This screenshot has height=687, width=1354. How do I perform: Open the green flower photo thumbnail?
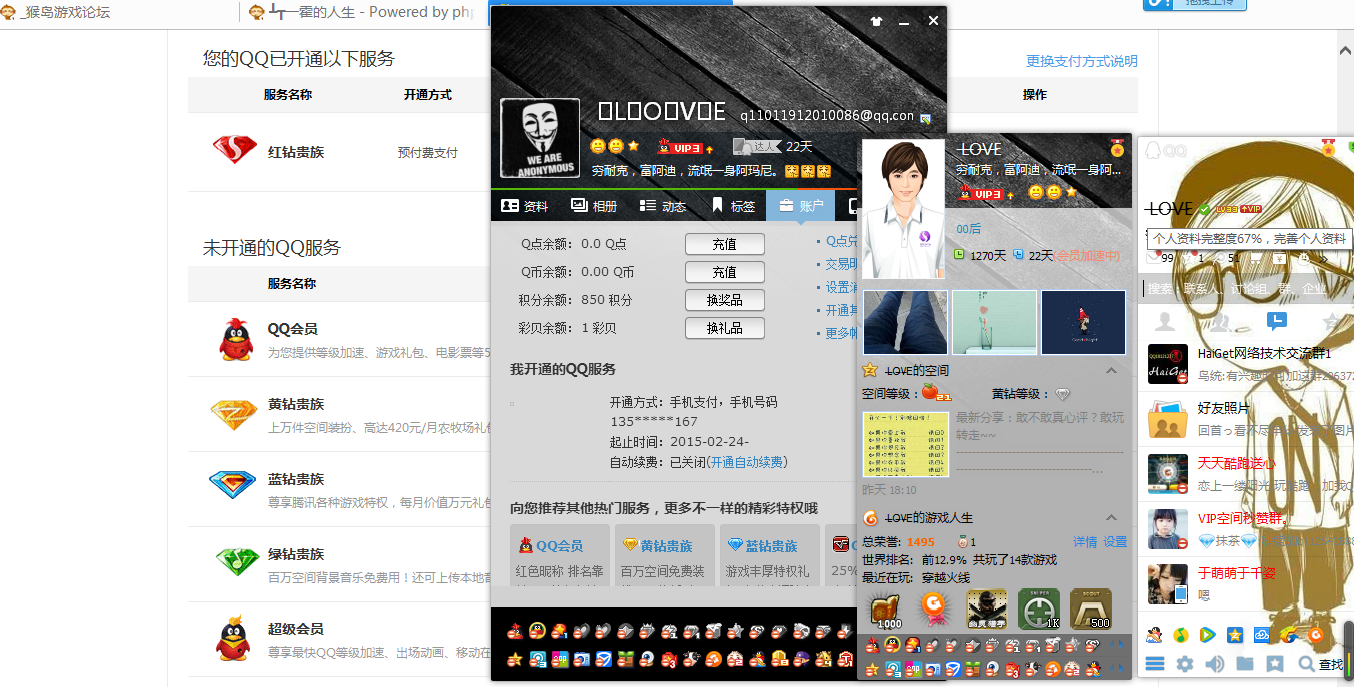click(994, 322)
